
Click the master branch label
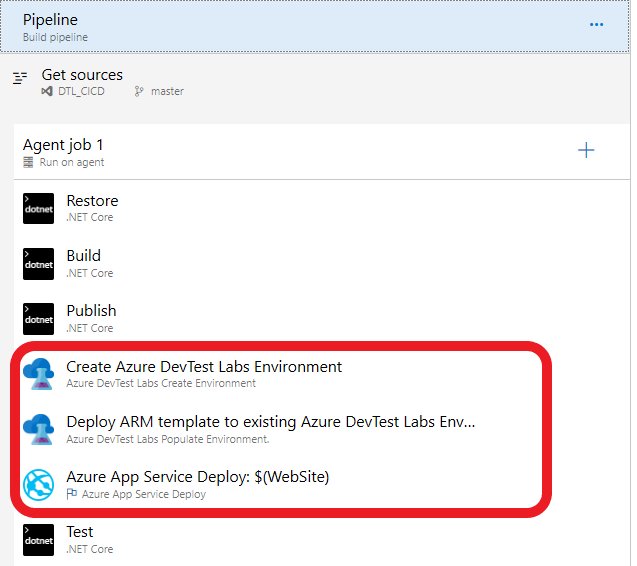(x=167, y=91)
